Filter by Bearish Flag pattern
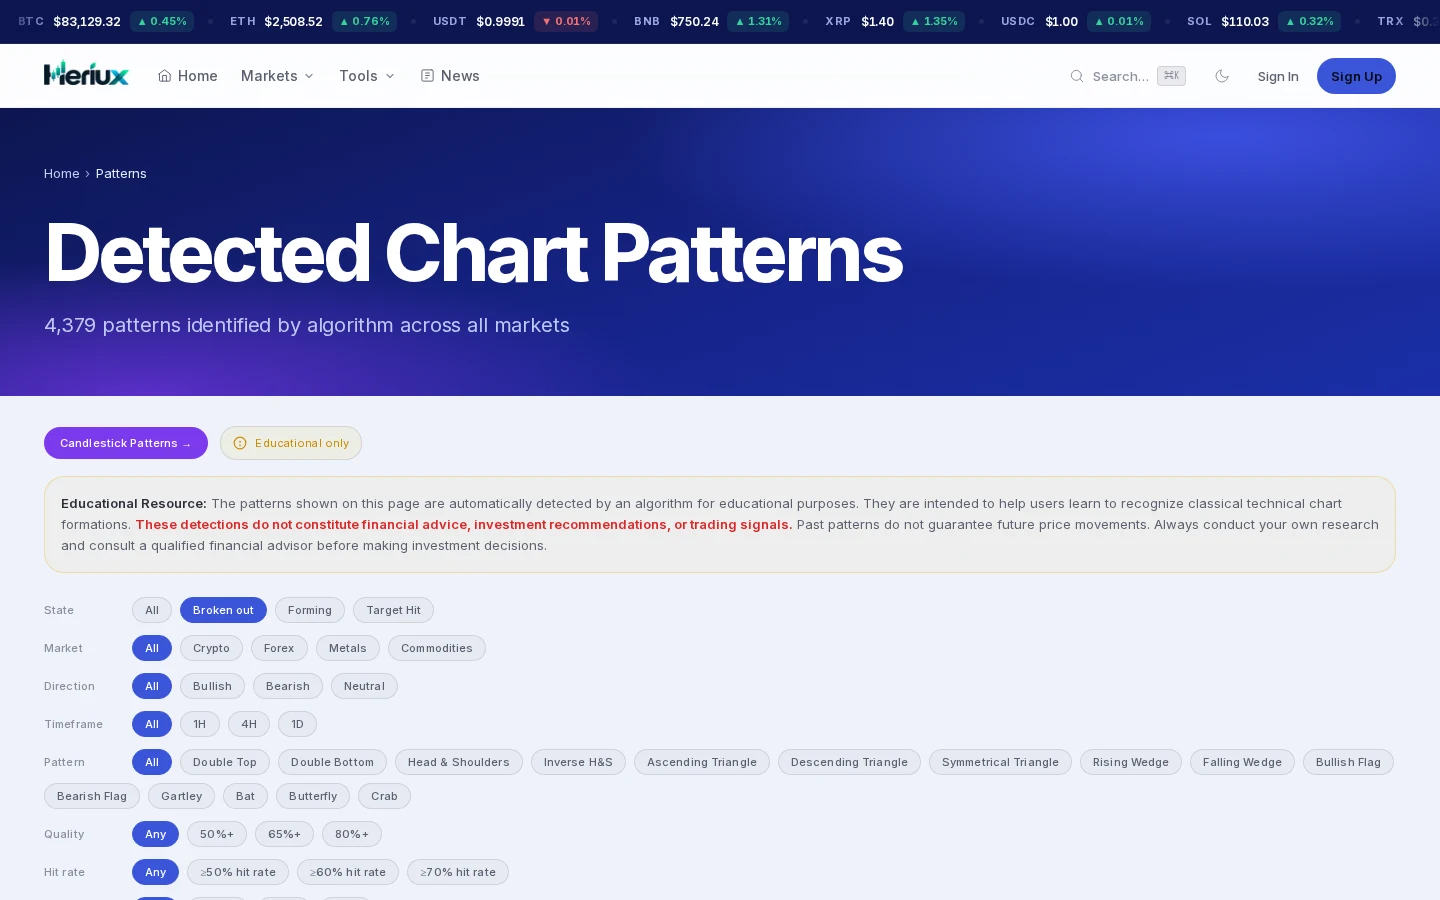Viewport: 1440px width, 900px height. click(x=92, y=796)
